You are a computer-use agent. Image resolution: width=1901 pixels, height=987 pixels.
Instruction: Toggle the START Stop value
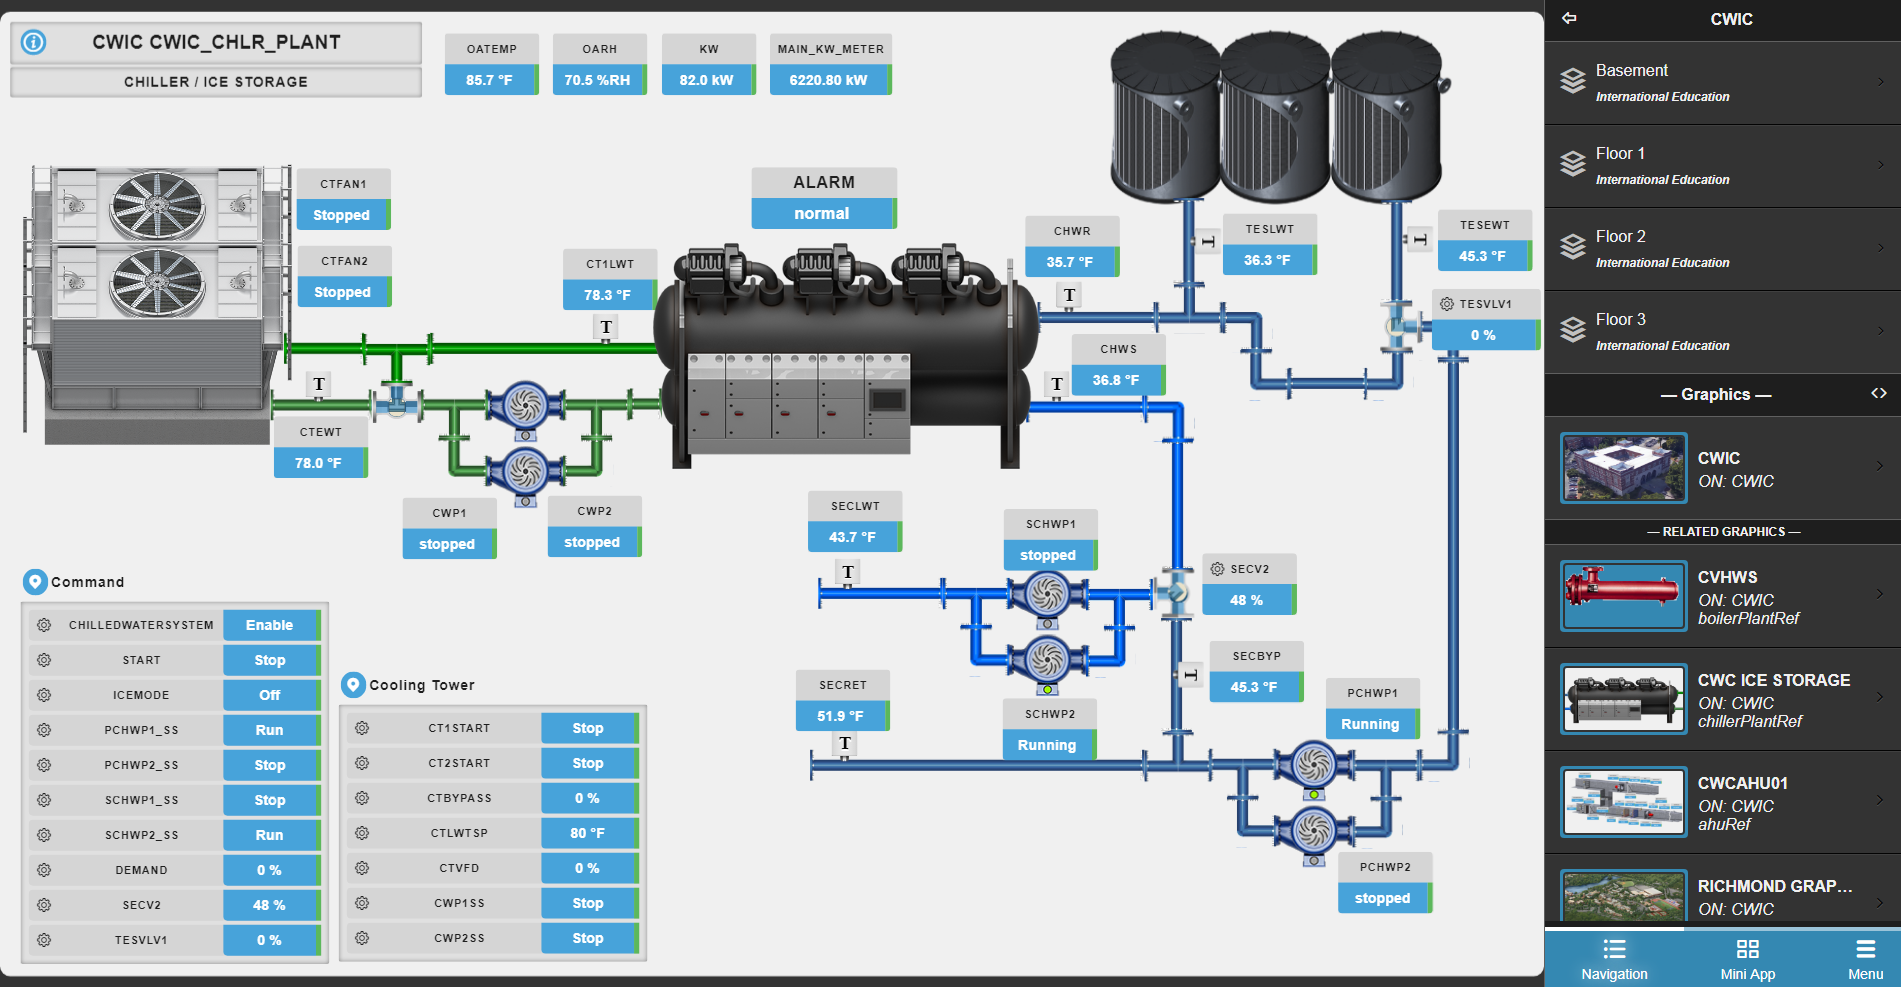click(271, 660)
